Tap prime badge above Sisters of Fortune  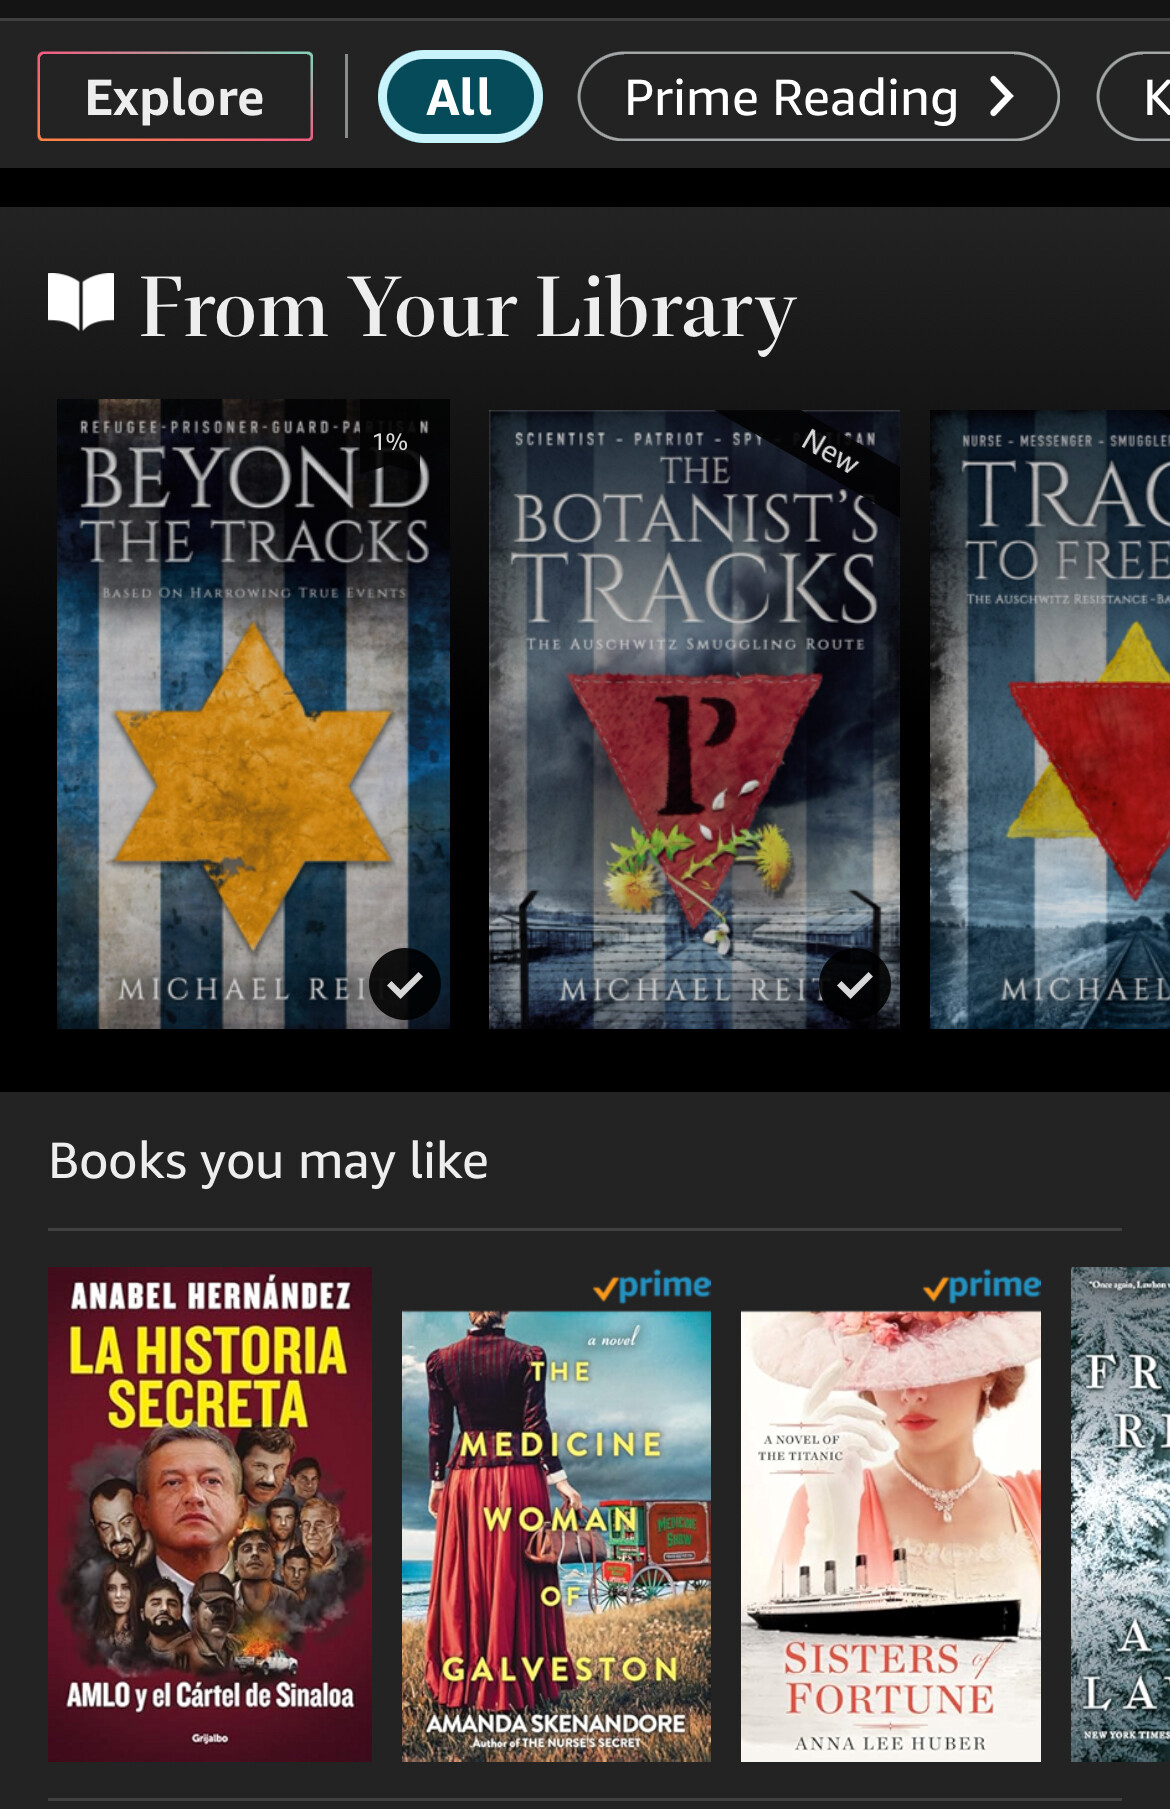coord(983,1286)
